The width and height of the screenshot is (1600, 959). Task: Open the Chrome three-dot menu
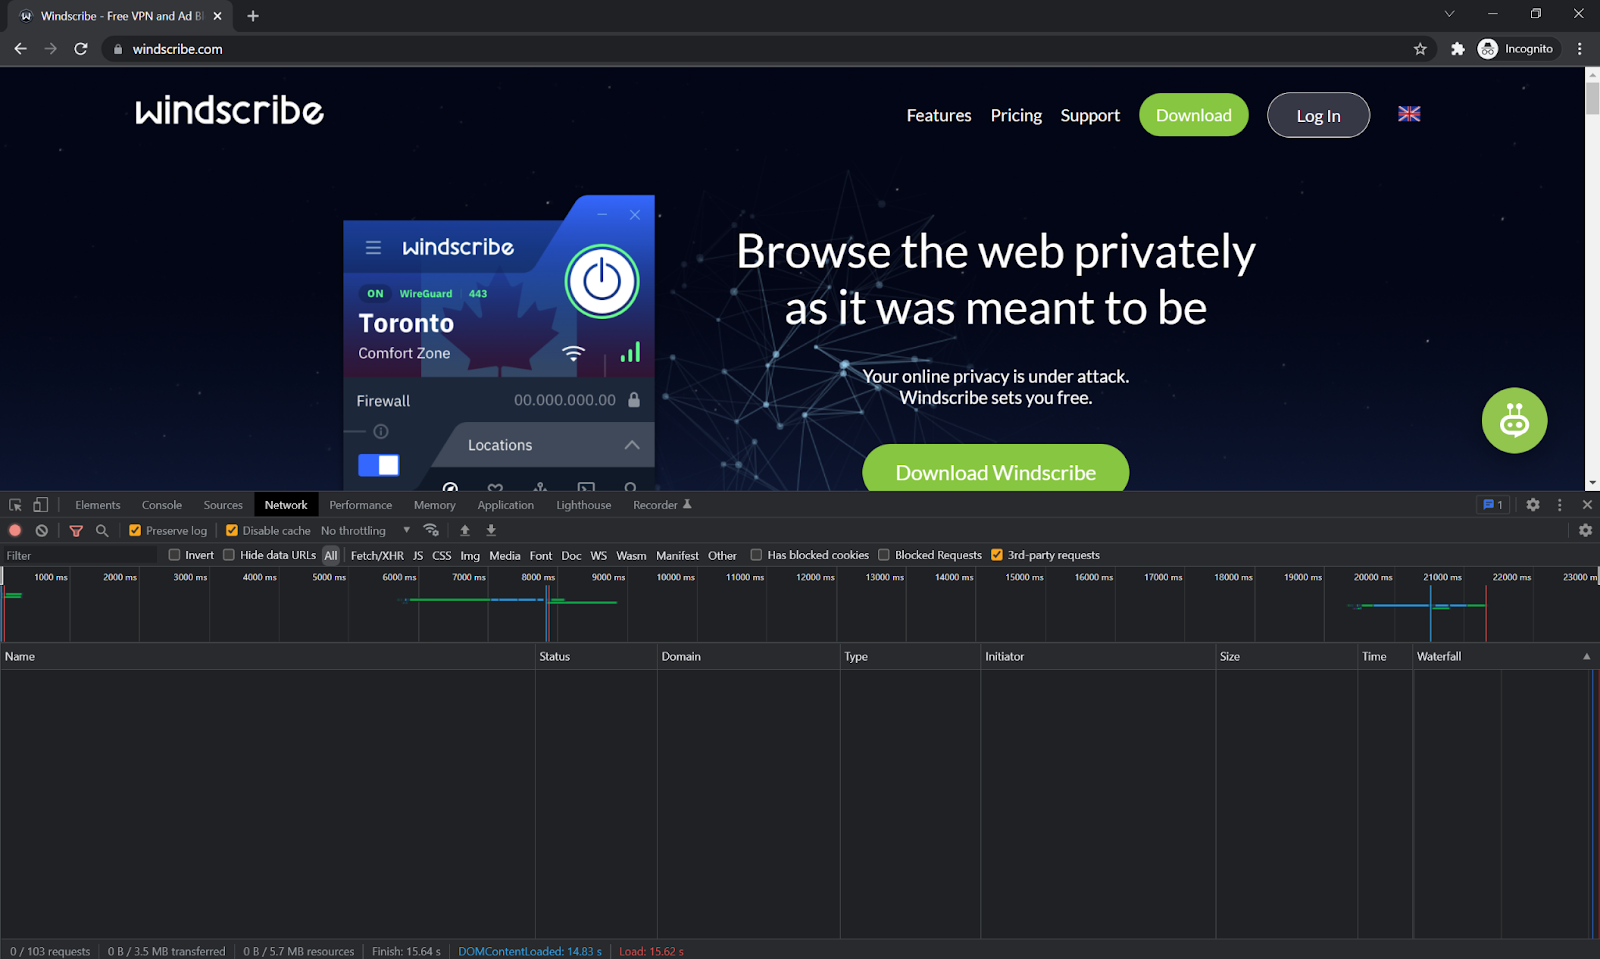(x=1580, y=49)
